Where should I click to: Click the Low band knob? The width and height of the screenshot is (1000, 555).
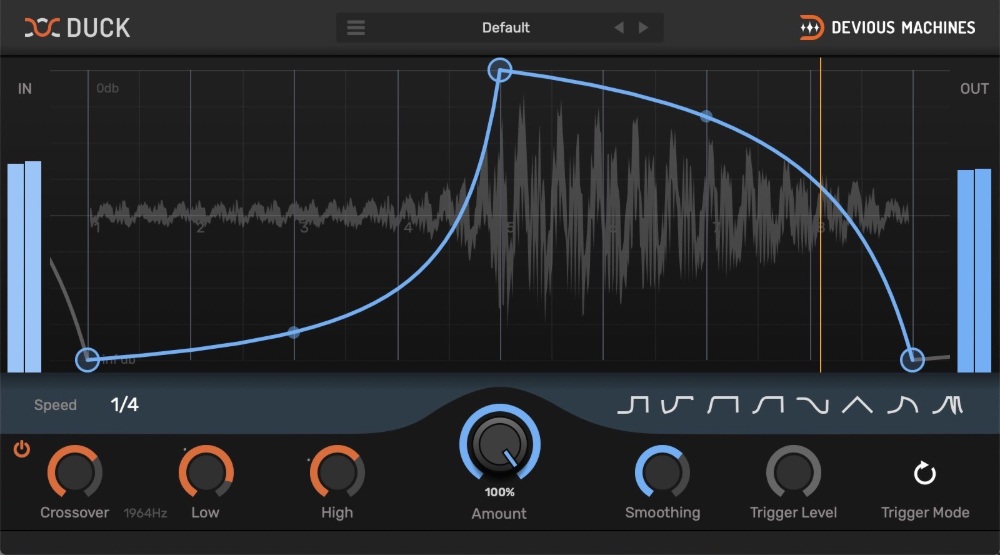pos(206,472)
